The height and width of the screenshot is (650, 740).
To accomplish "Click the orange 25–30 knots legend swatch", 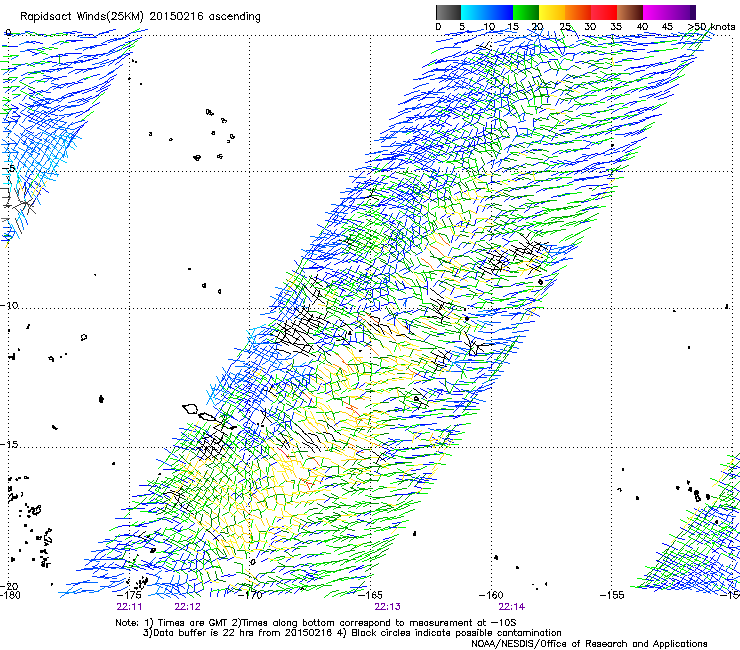I will [x=578, y=12].
